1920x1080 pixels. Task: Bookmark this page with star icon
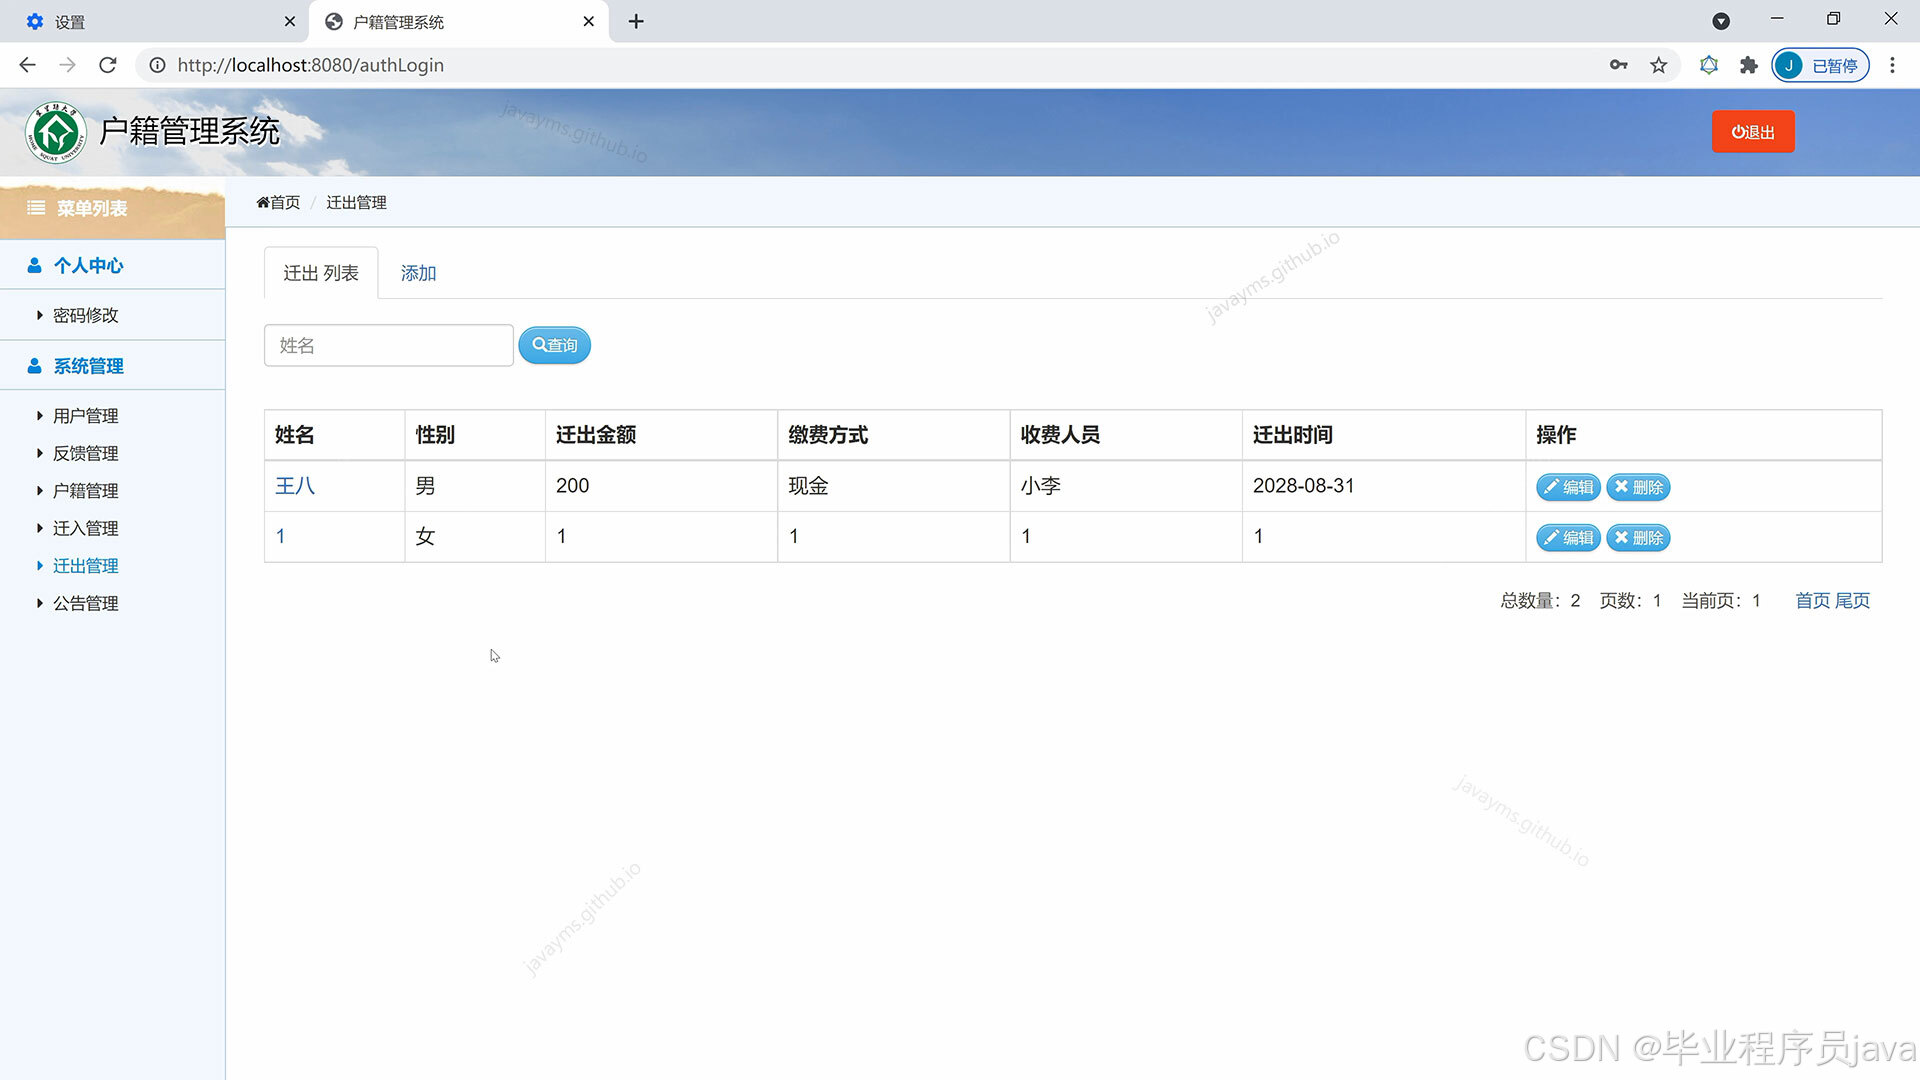1659,65
